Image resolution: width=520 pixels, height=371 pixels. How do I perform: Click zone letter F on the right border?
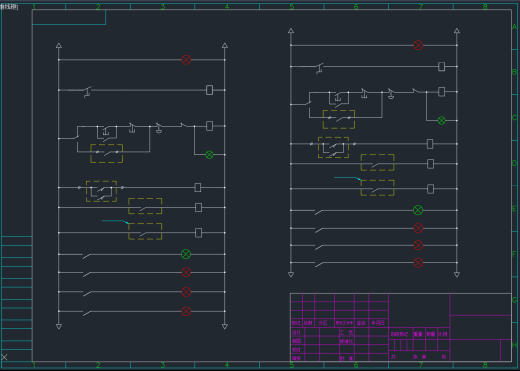tap(515, 254)
